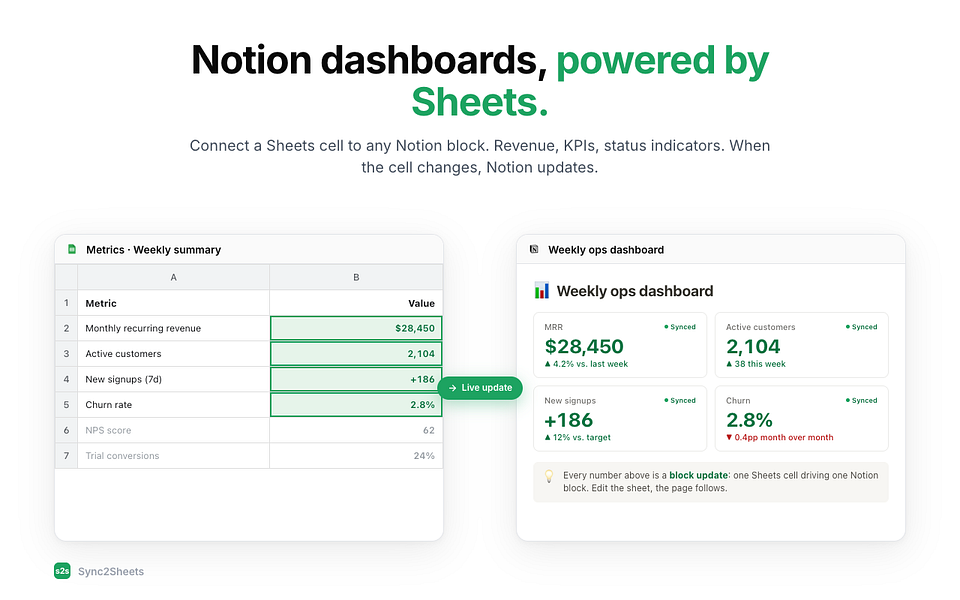The image size is (960, 600).
Task: Select row 6 header number
Action: [x=66, y=430]
